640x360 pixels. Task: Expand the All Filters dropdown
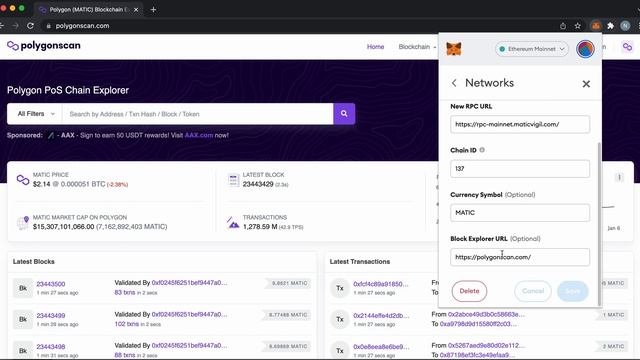pos(36,114)
